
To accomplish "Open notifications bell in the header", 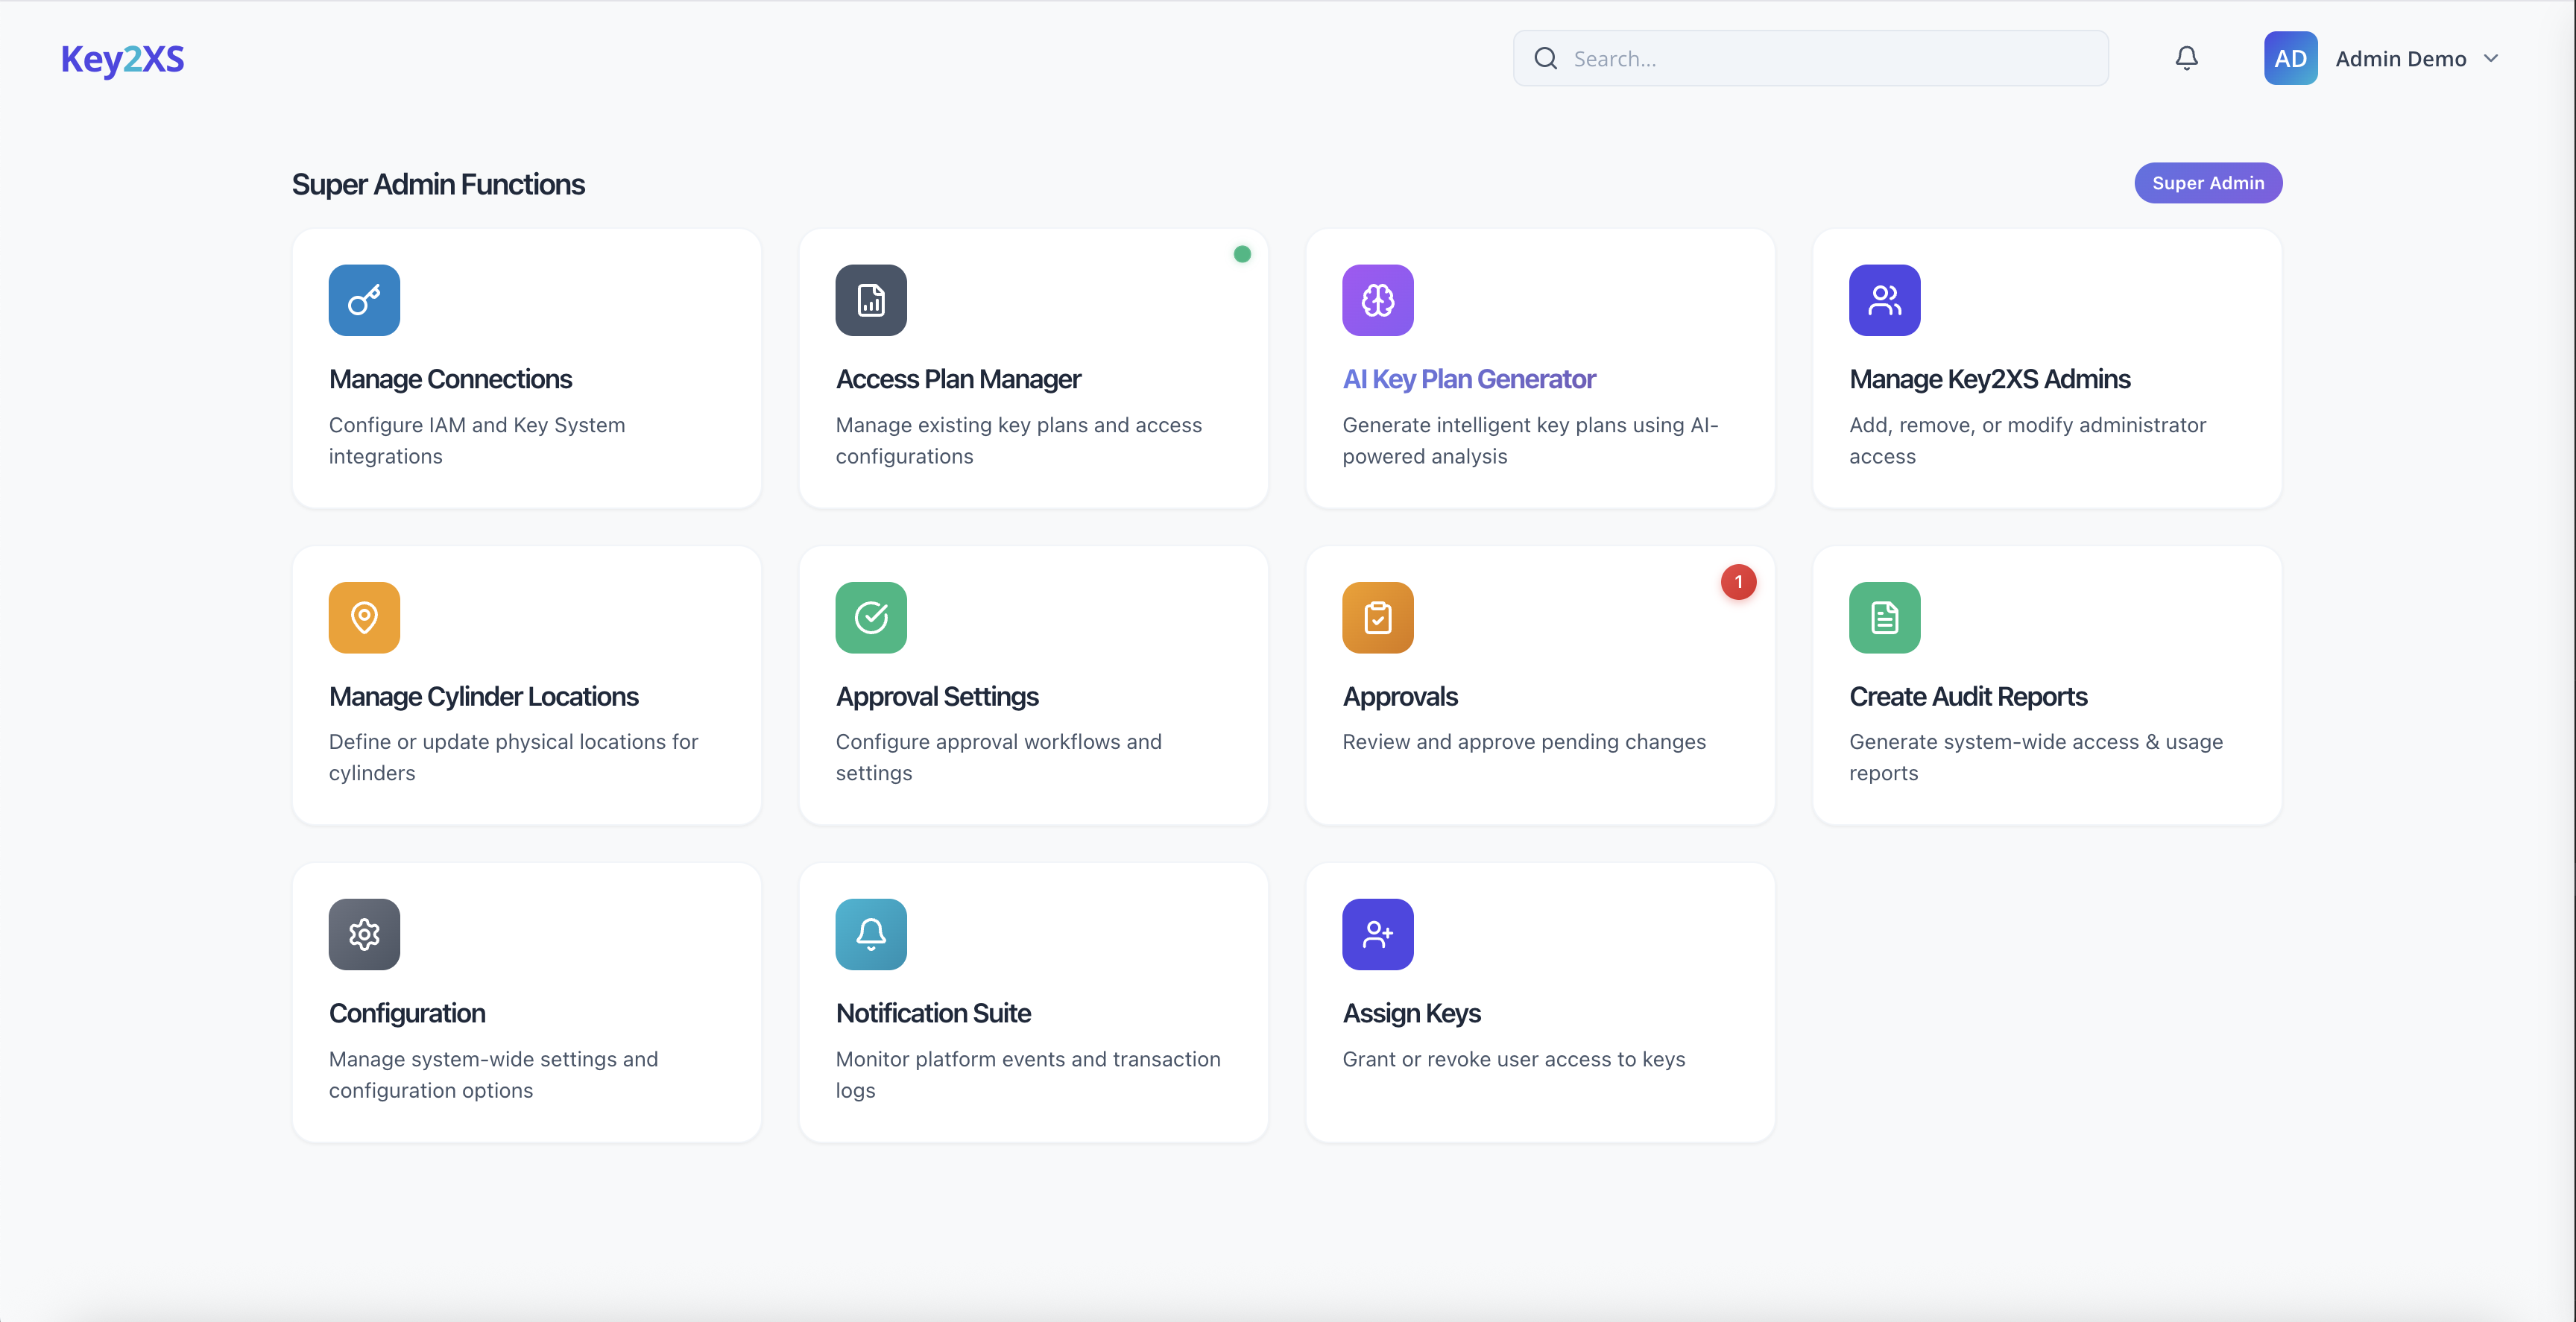I will (2186, 58).
